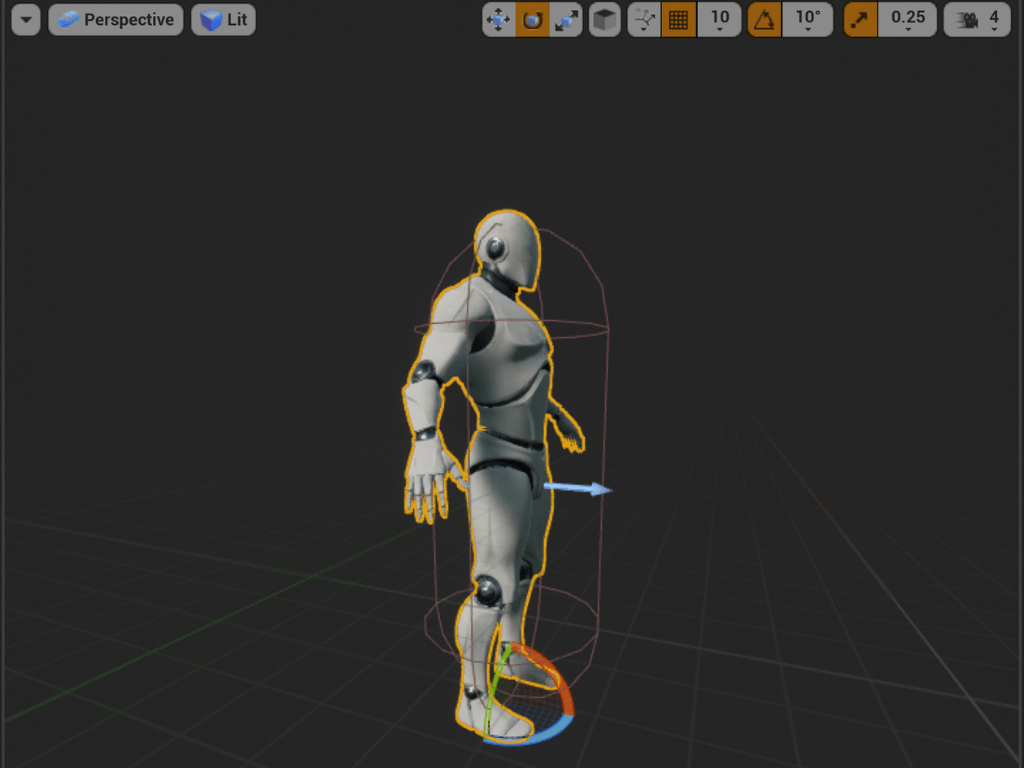Click the mannequin's head in viewport

click(508, 247)
